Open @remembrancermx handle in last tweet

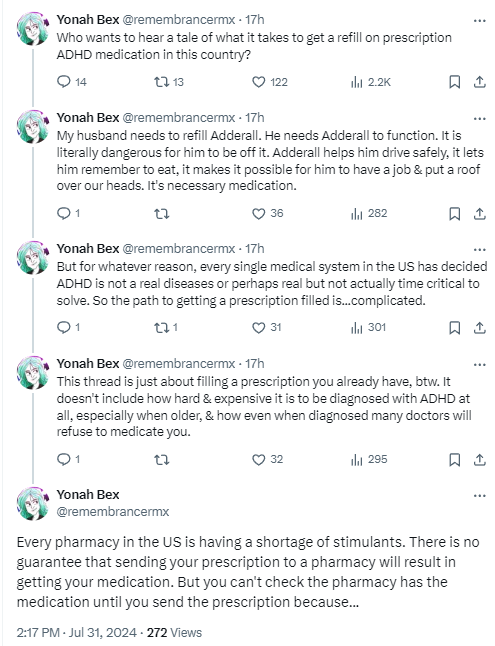coord(113,511)
